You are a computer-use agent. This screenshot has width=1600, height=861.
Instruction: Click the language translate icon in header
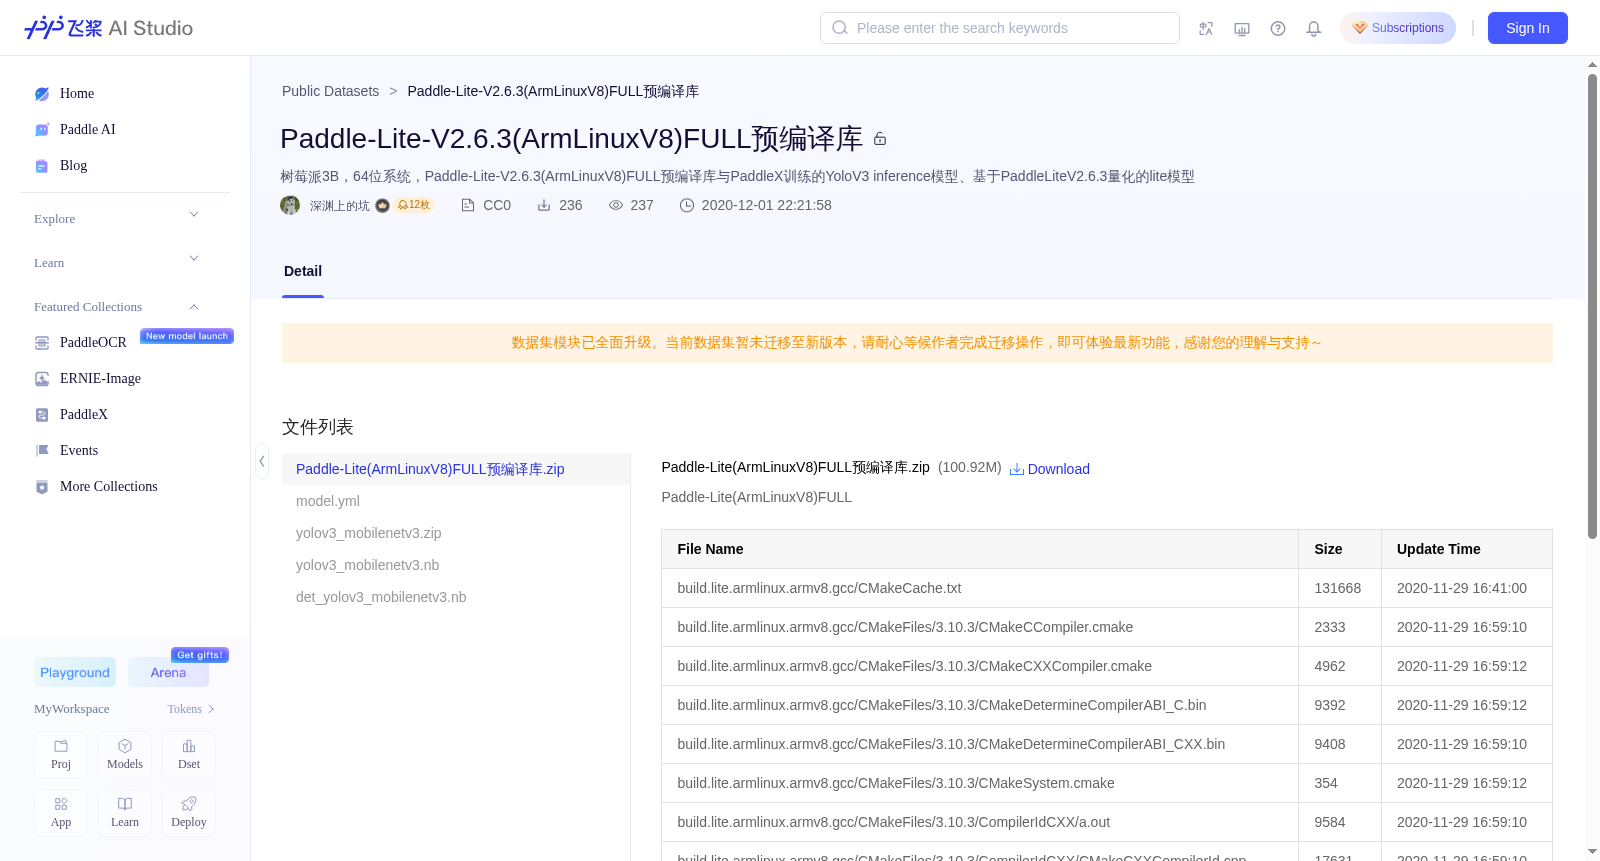tap(1206, 28)
